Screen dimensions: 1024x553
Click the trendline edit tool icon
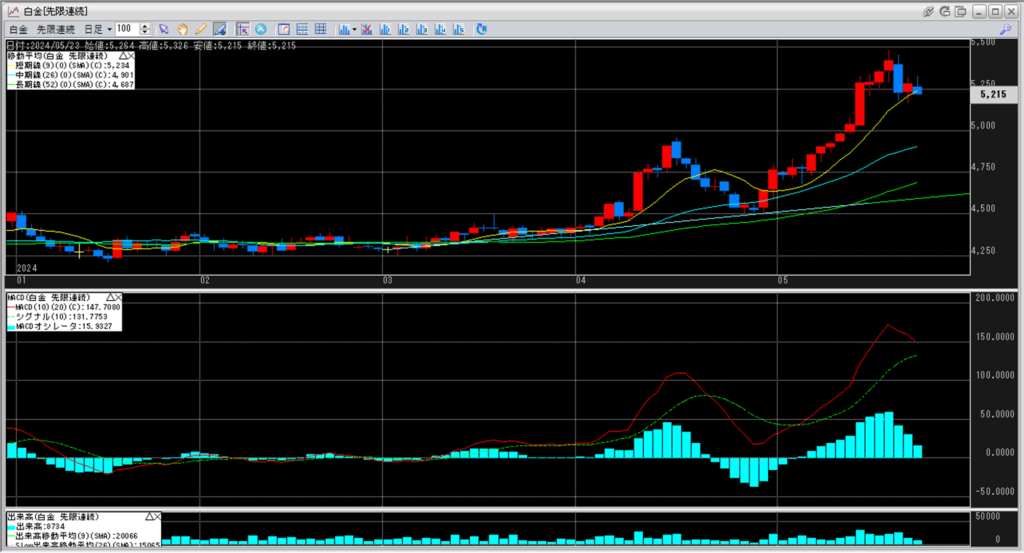point(219,29)
